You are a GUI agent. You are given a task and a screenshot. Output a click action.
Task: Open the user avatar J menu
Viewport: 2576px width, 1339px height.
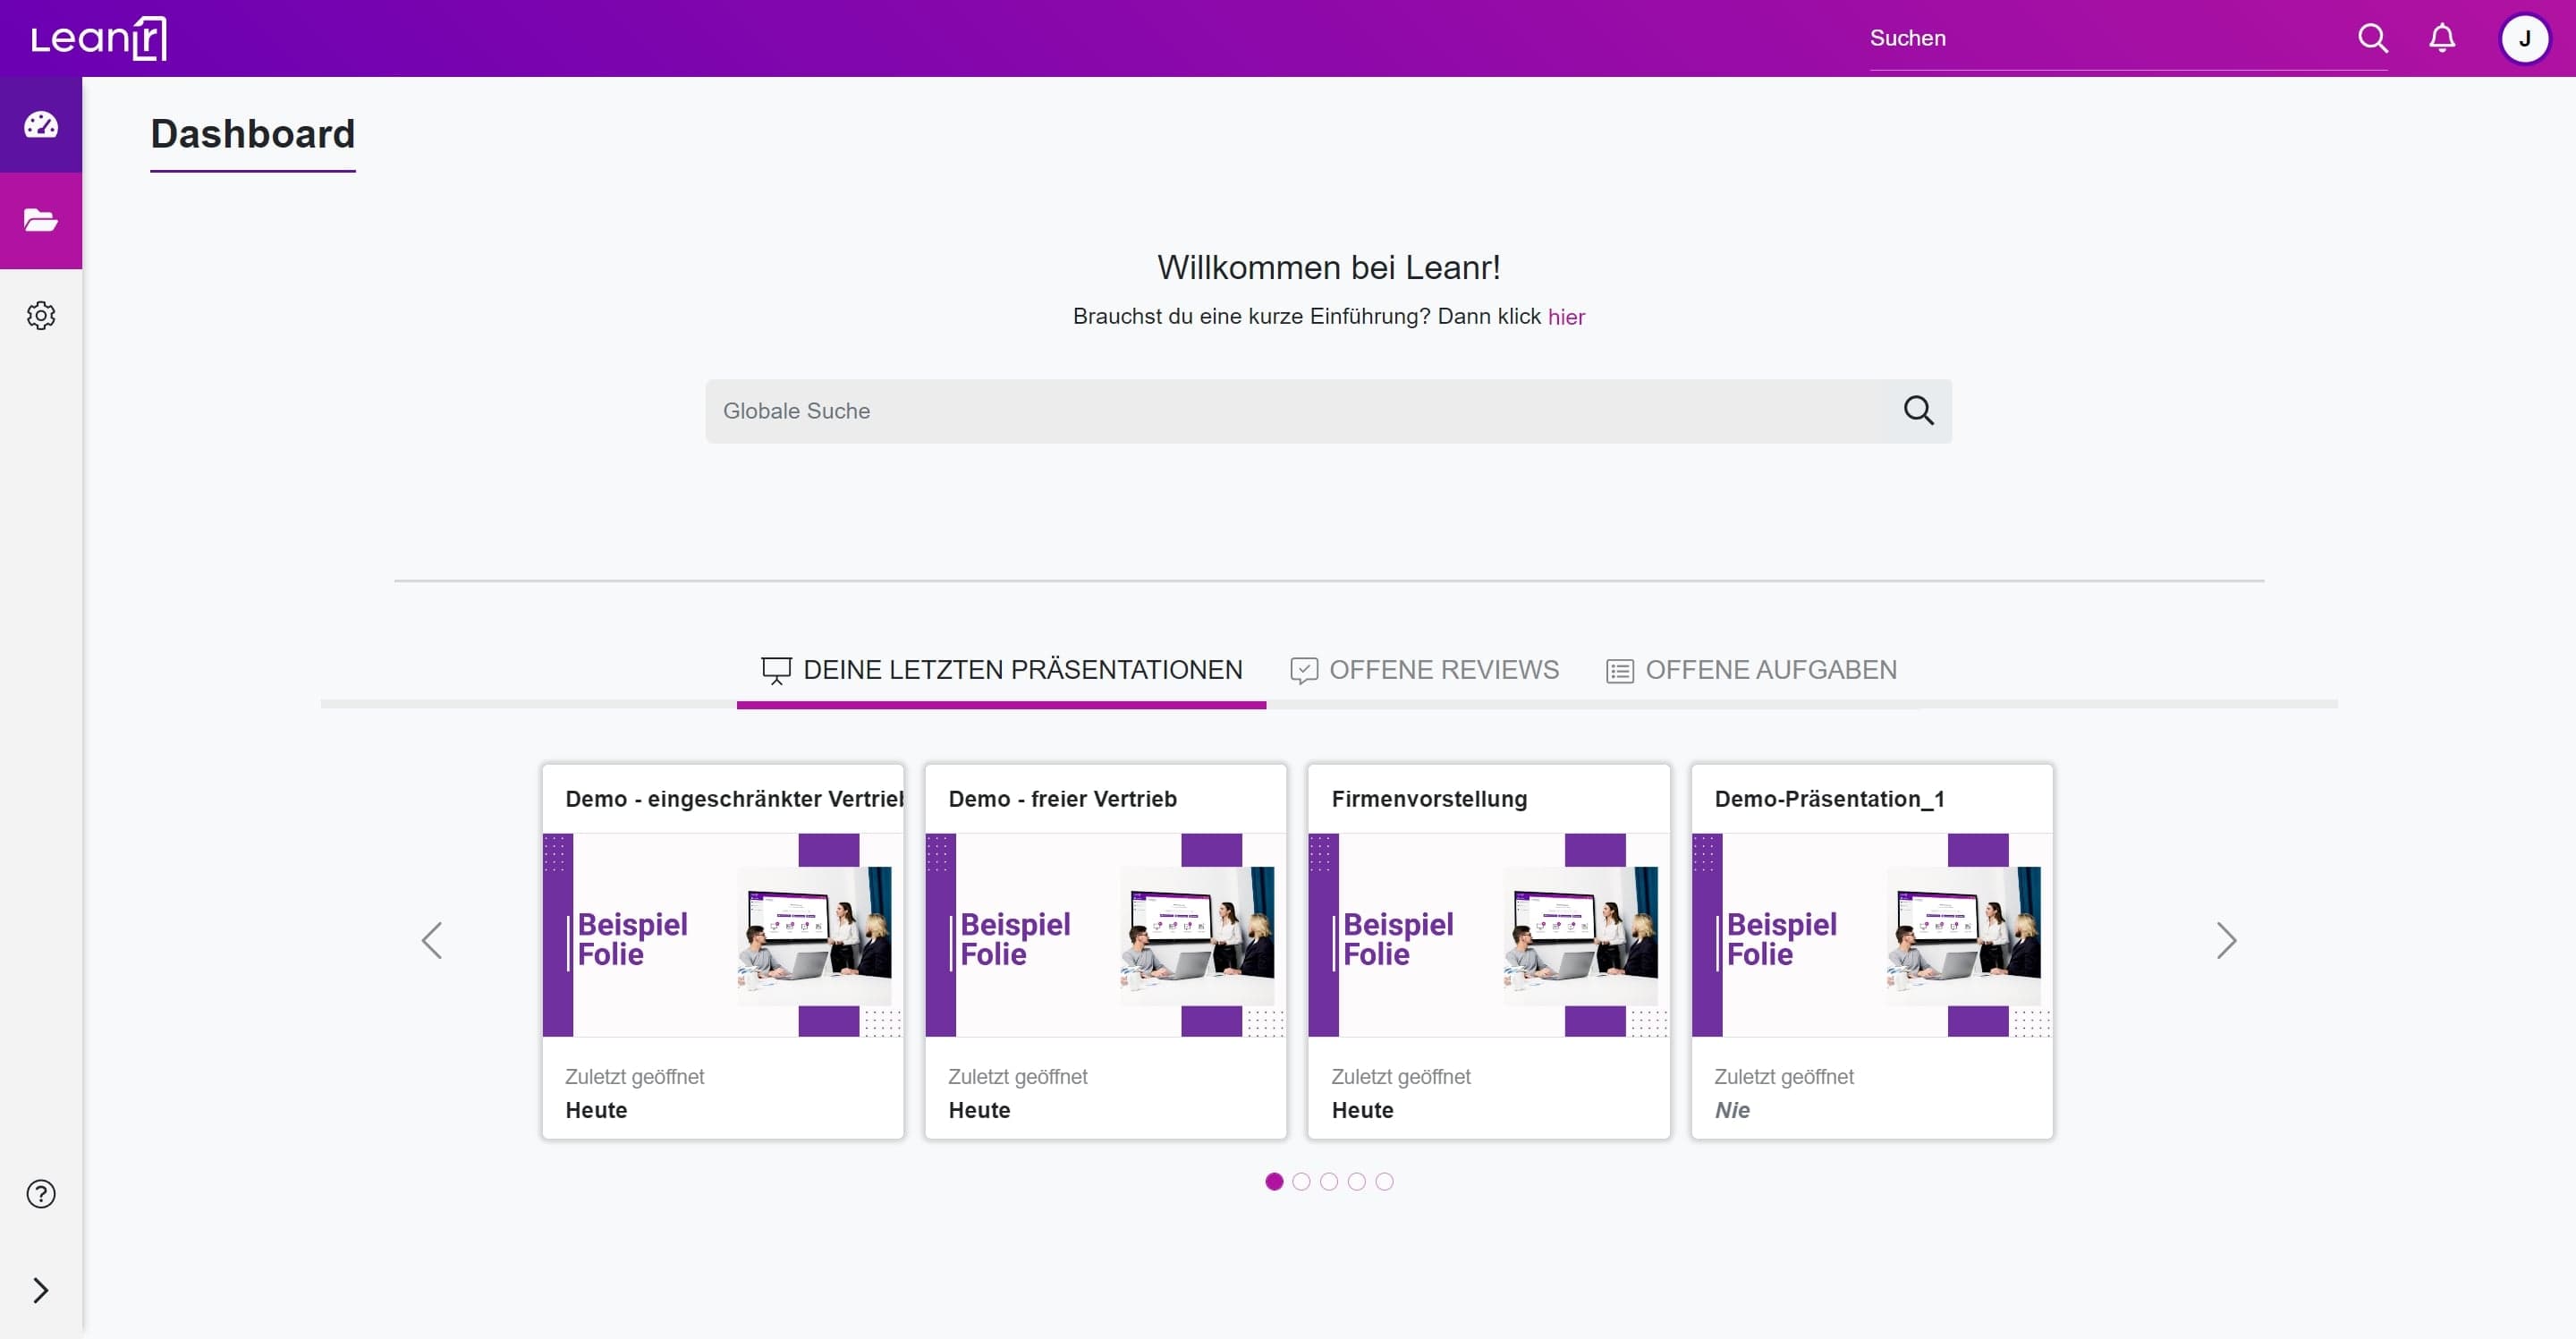[x=2524, y=38]
